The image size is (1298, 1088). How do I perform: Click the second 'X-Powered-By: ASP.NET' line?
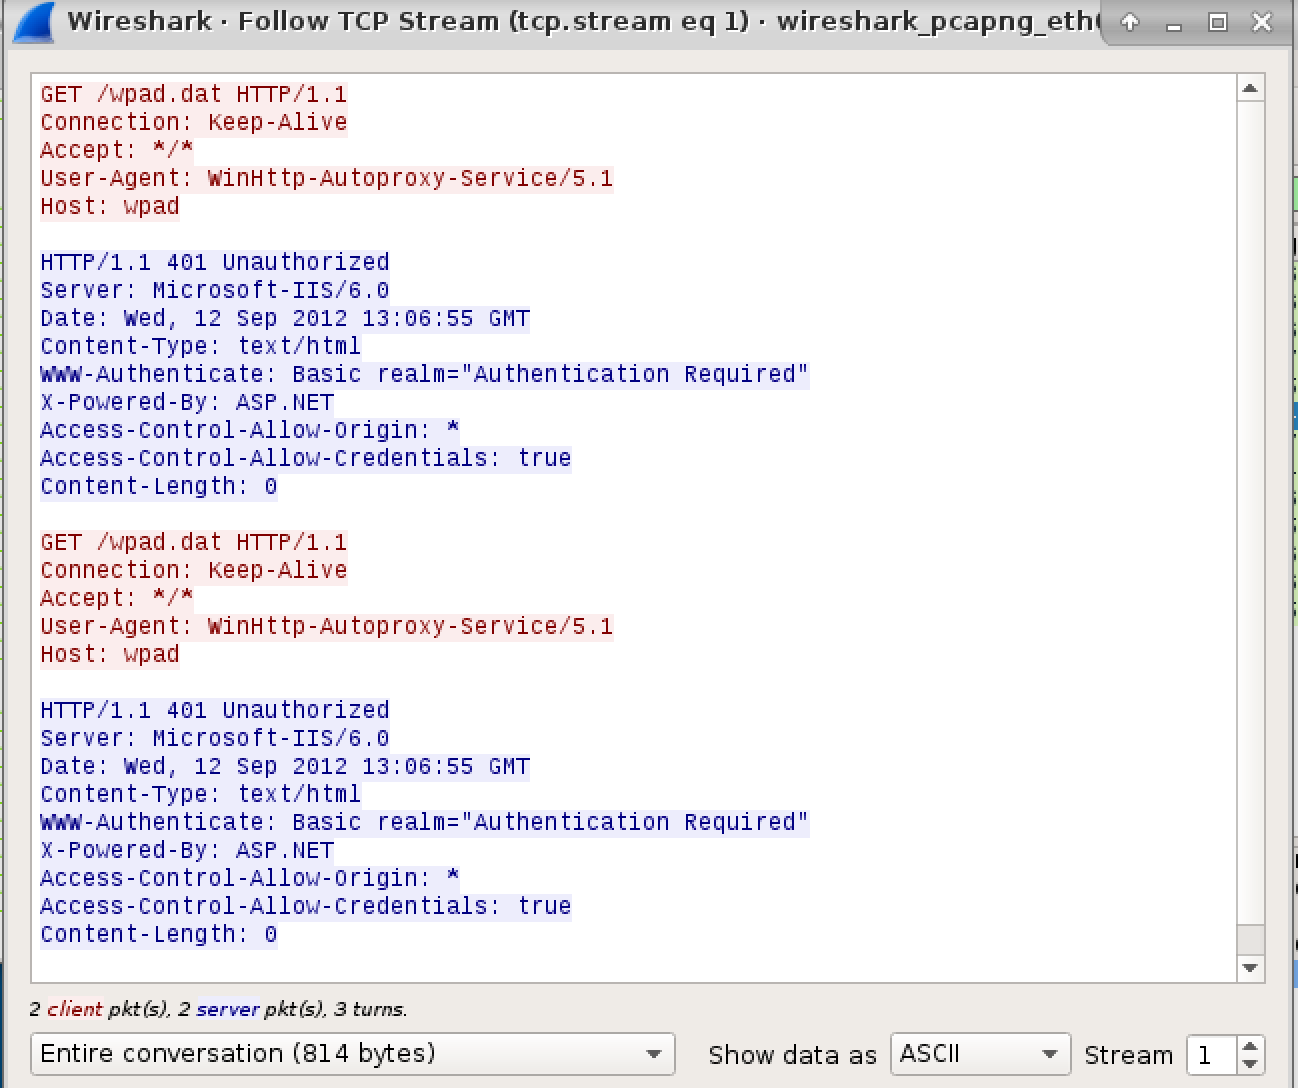click(x=186, y=850)
